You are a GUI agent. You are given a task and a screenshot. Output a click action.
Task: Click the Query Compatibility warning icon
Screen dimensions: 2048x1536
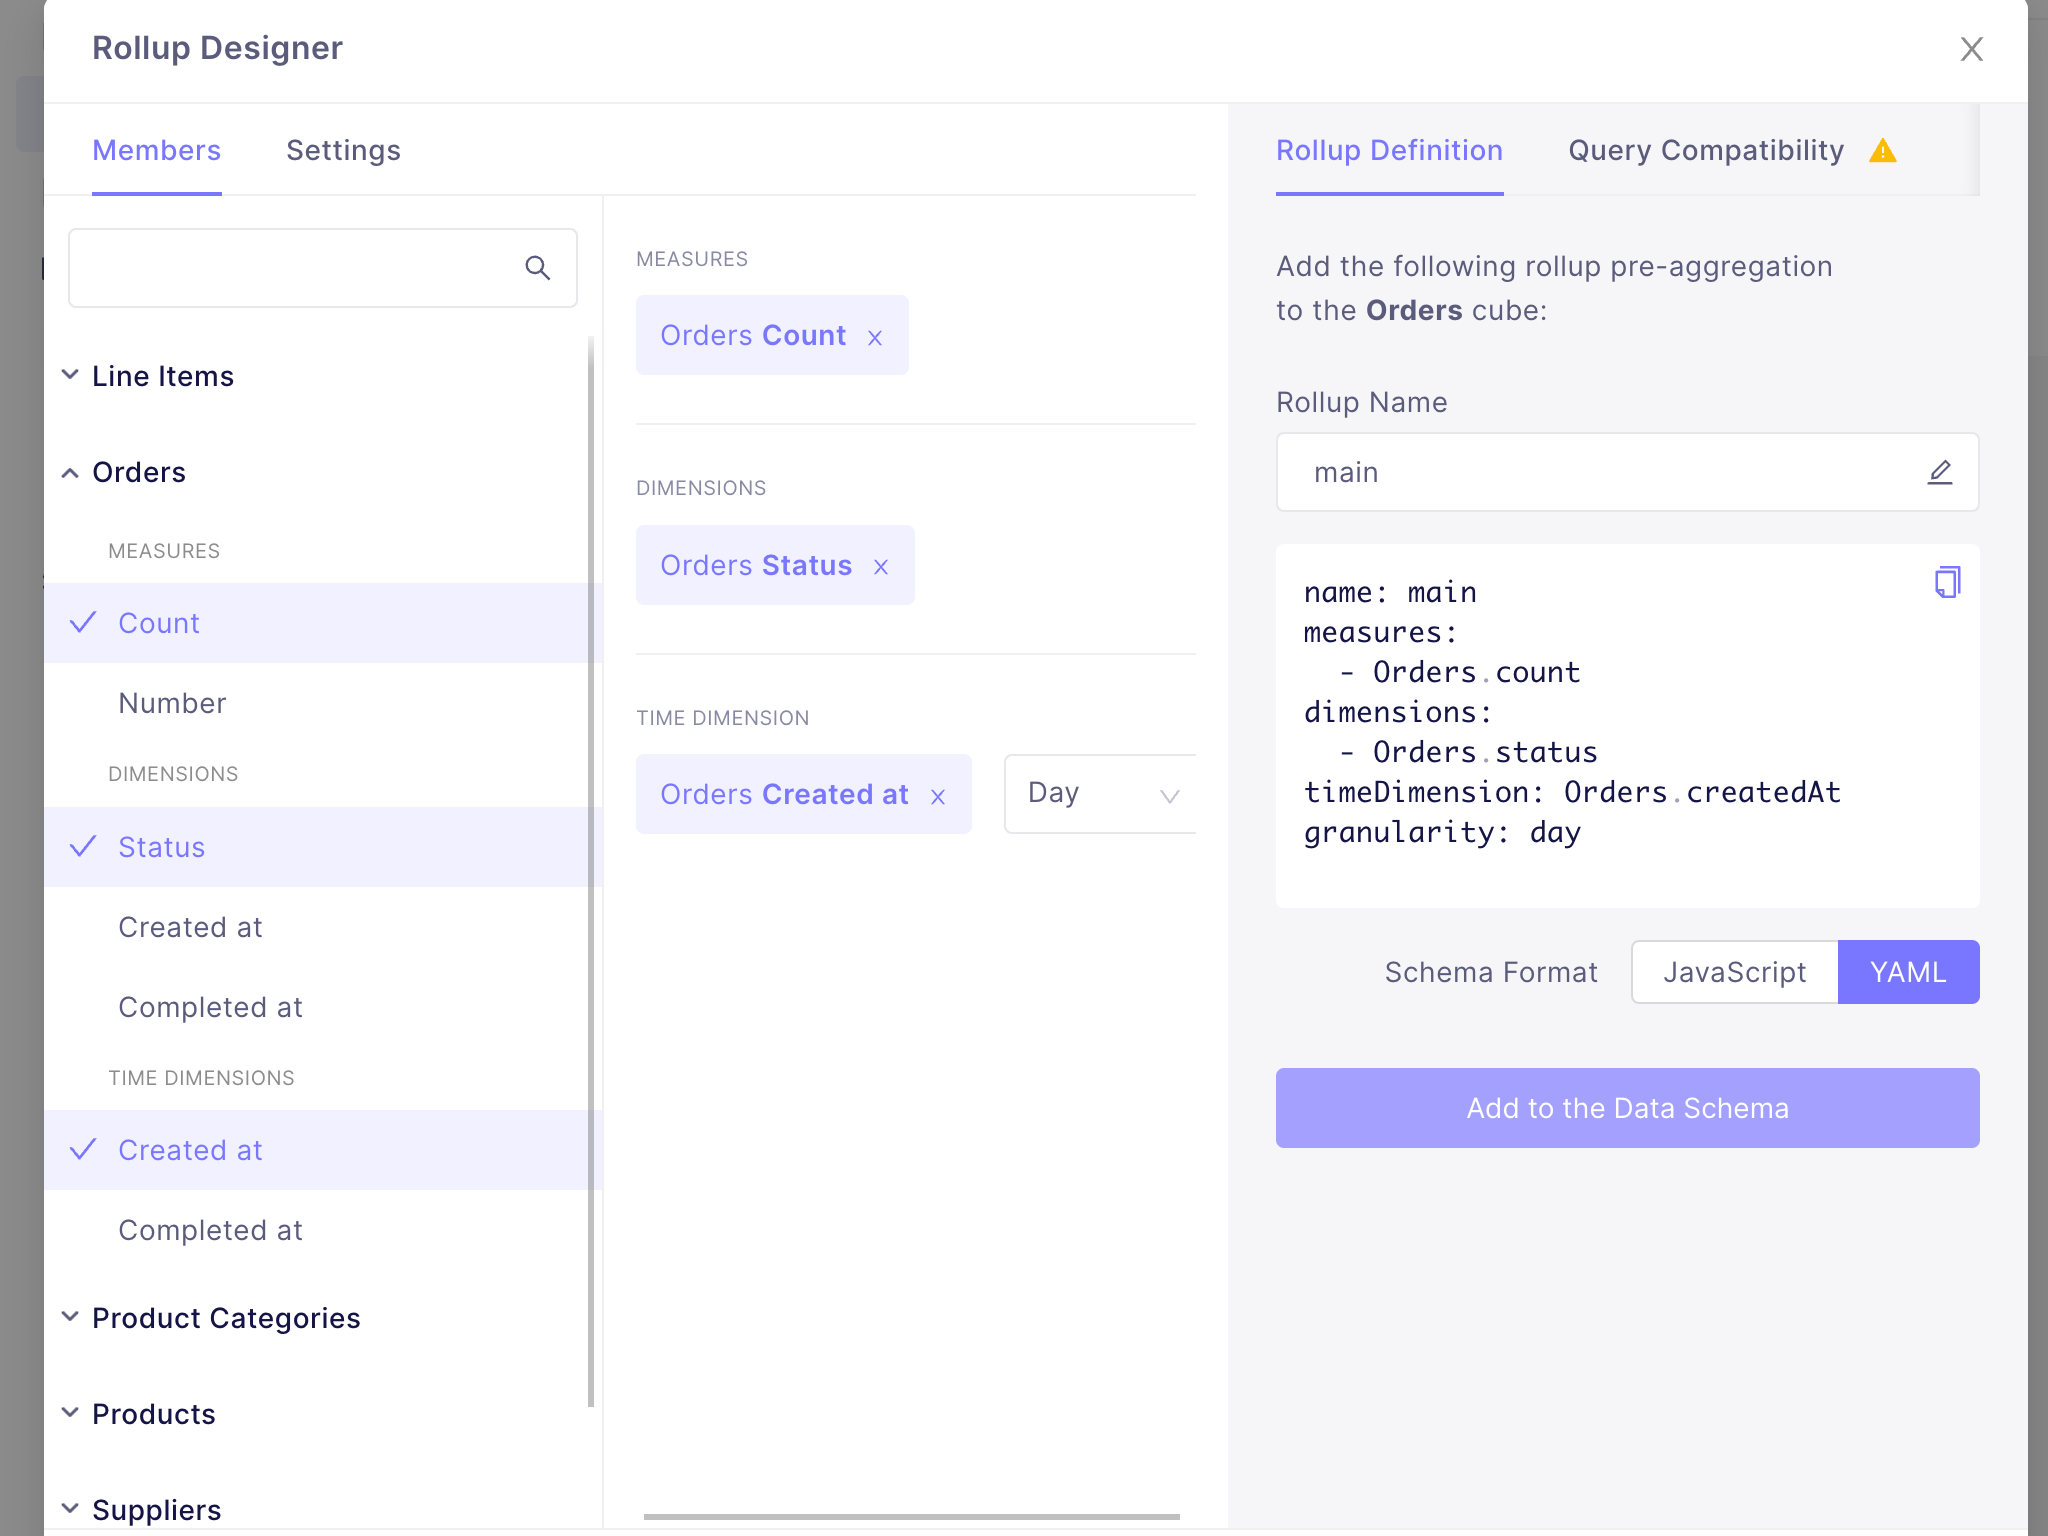tap(1883, 151)
